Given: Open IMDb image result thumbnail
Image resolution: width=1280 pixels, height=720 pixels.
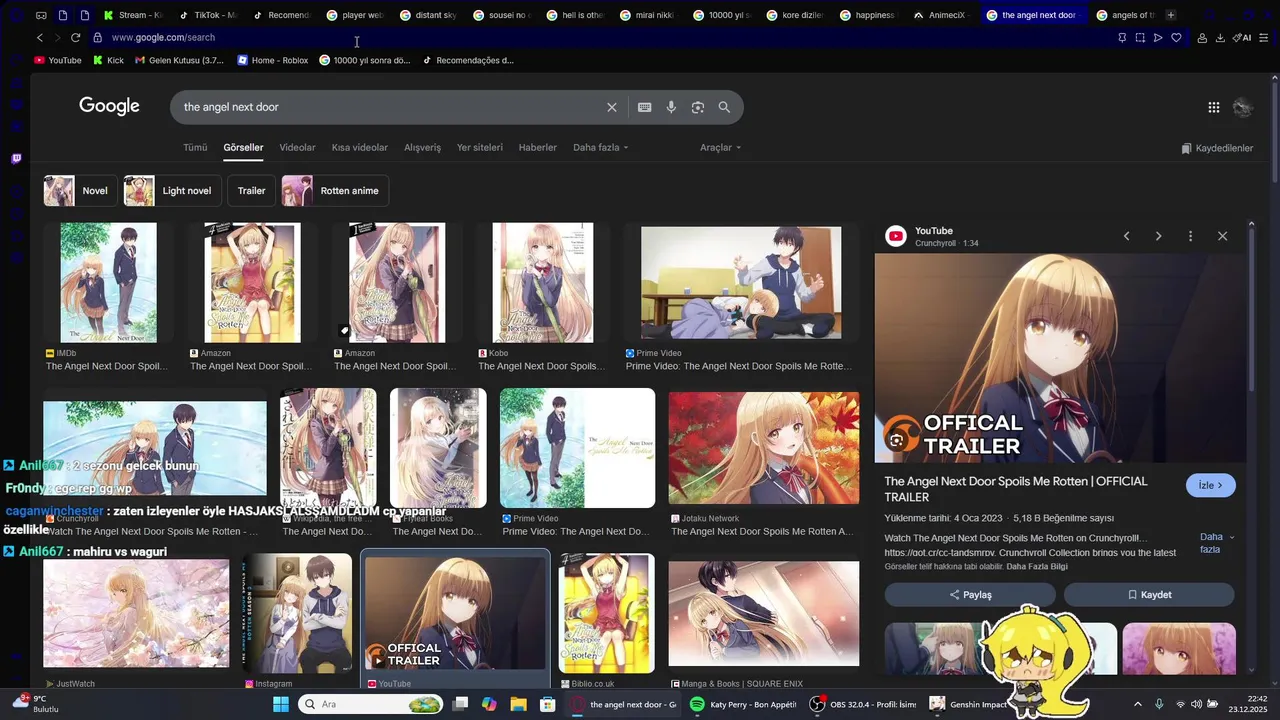Looking at the screenshot, I should pos(108,283).
